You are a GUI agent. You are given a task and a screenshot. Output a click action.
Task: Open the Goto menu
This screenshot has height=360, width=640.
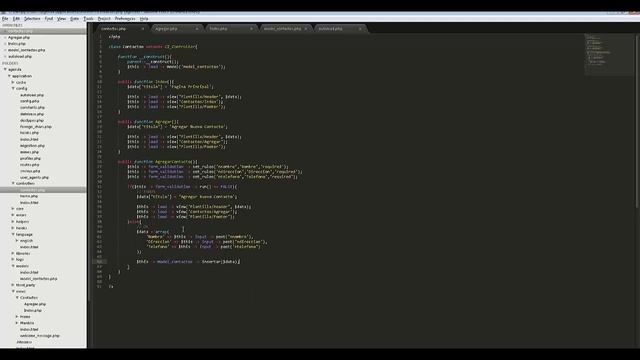[74, 19]
